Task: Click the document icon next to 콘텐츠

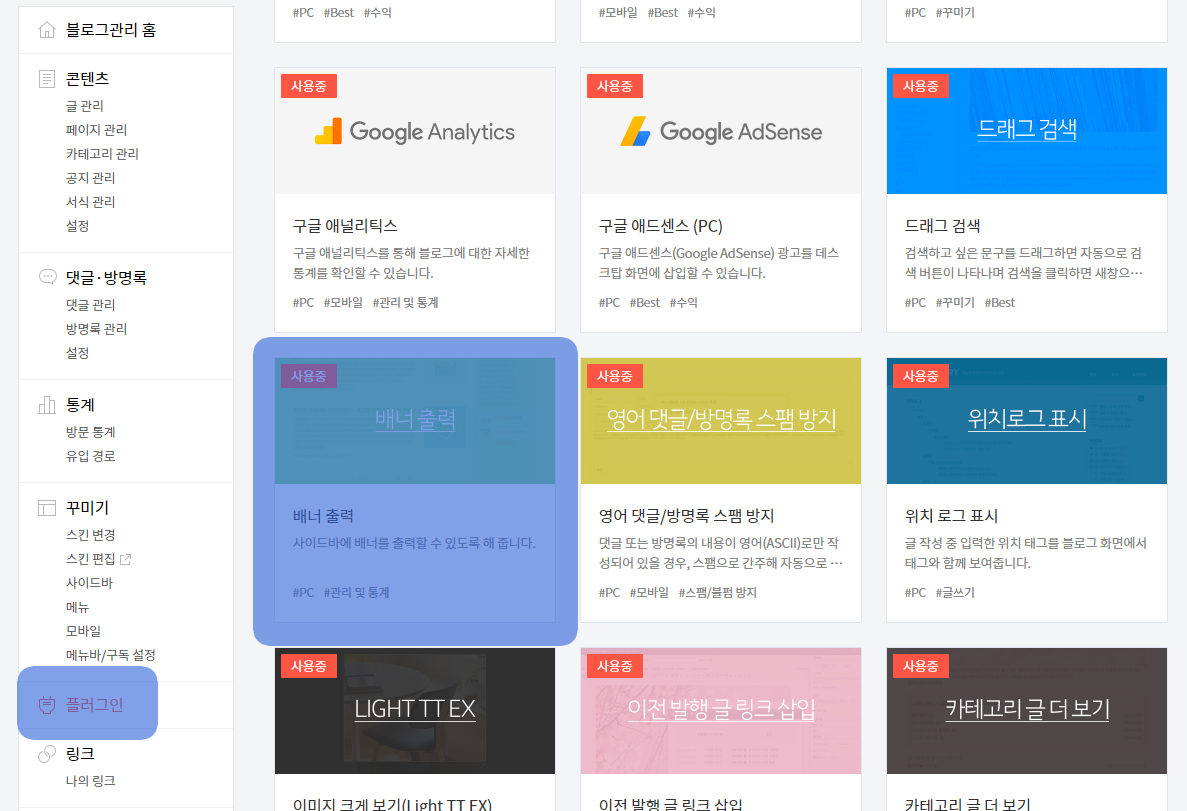Action: 47,79
